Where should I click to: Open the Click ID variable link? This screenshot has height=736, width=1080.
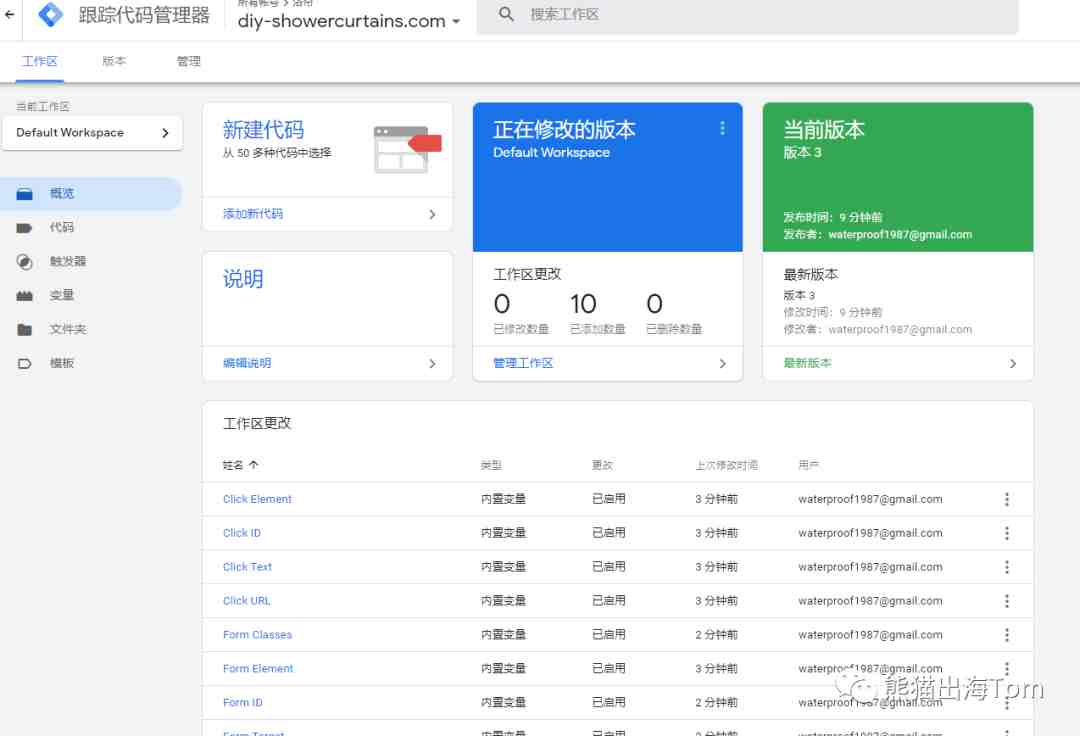[242, 533]
